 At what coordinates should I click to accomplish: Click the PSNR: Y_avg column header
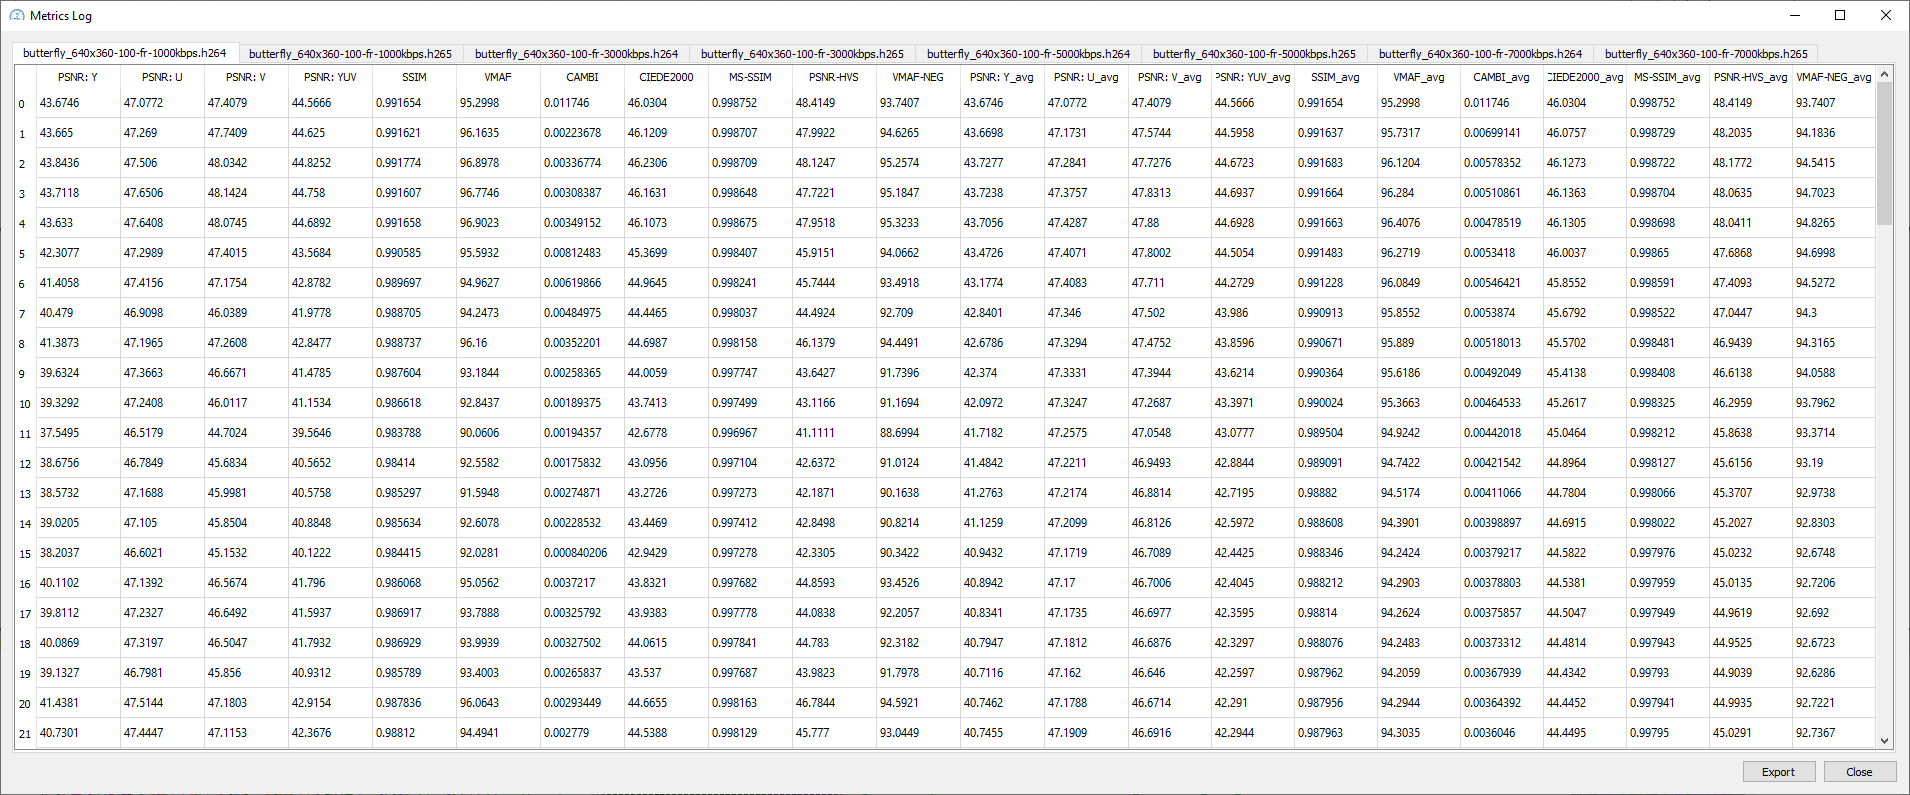click(x=1002, y=77)
